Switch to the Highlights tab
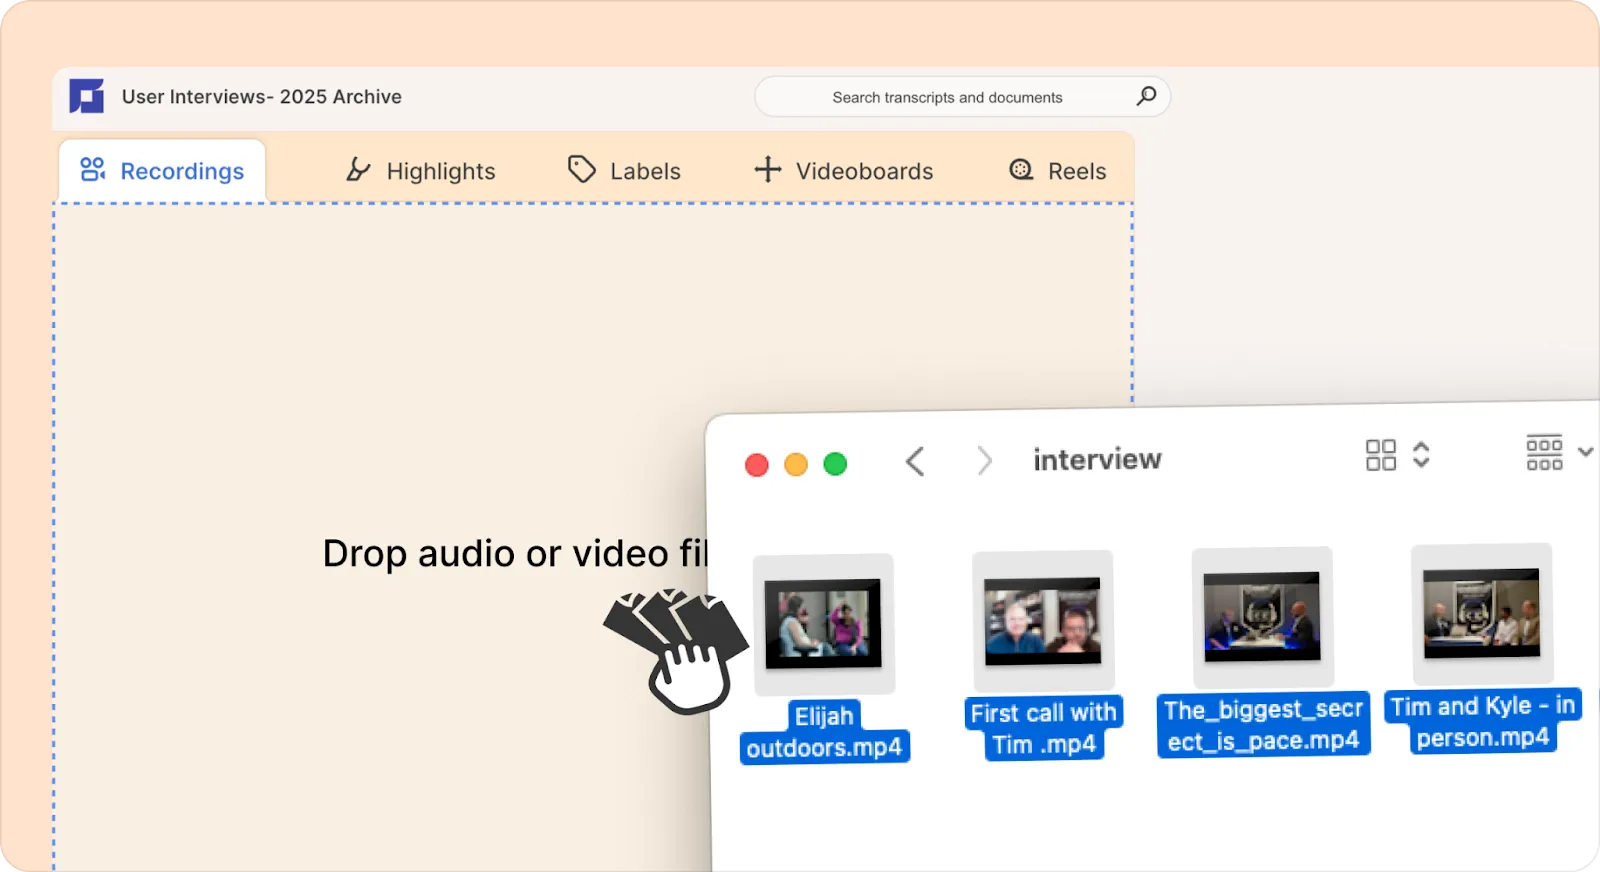This screenshot has width=1600, height=872. (x=420, y=171)
